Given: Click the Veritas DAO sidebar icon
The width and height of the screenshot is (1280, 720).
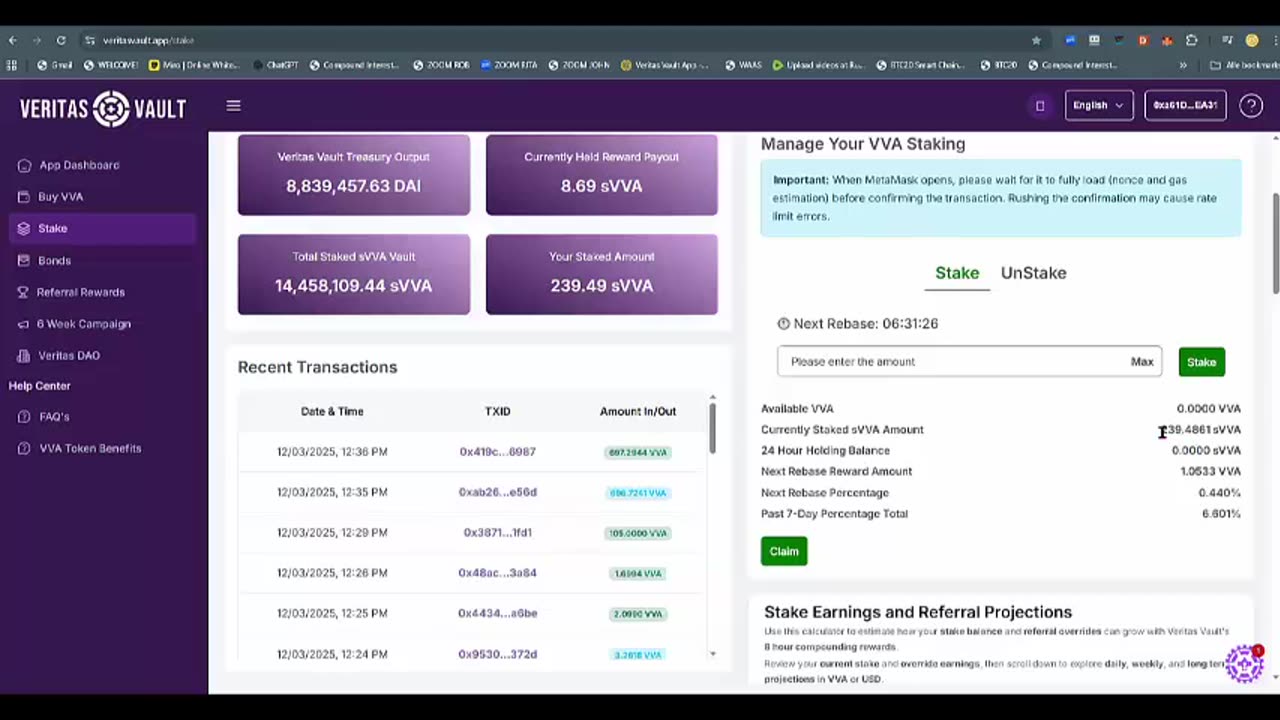Looking at the screenshot, I should (24, 356).
